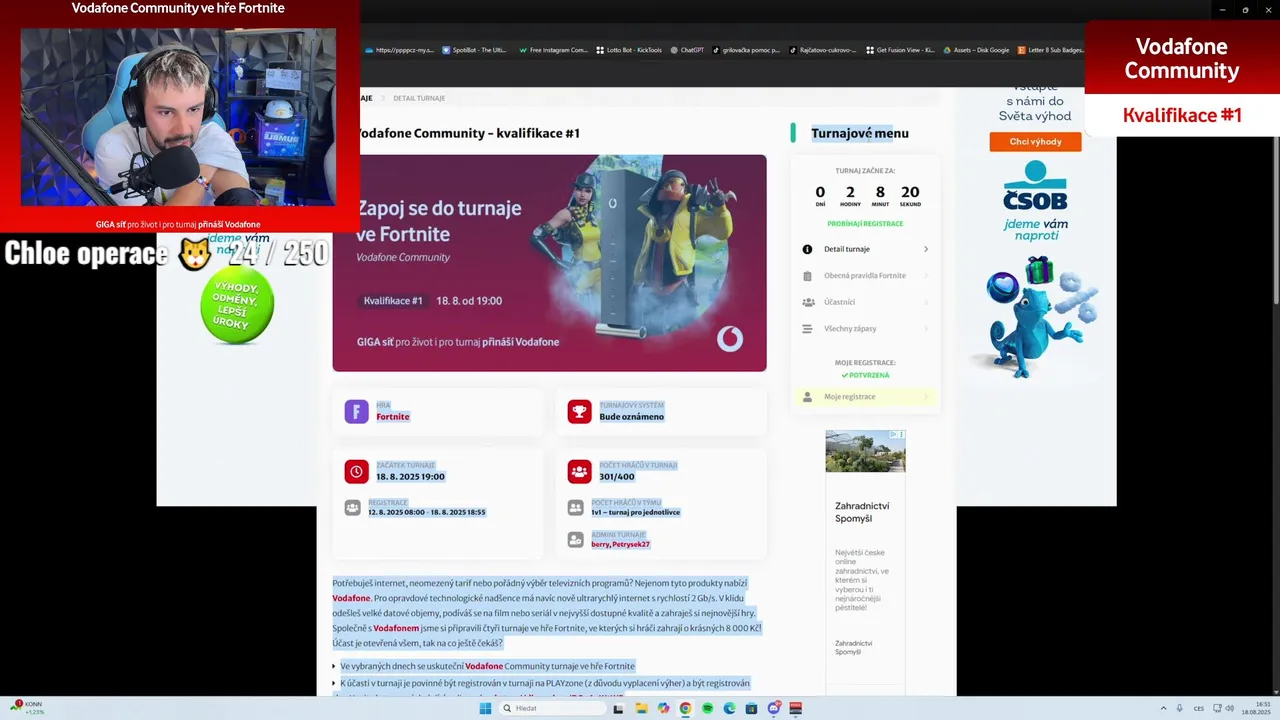
Task: Open the ChatGPT bookmark
Action: pos(687,50)
